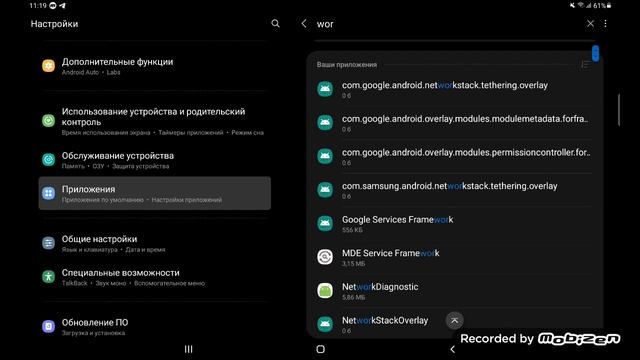Tap the home navigation button
This screenshot has height=360, width=640.
coord(320,349)
